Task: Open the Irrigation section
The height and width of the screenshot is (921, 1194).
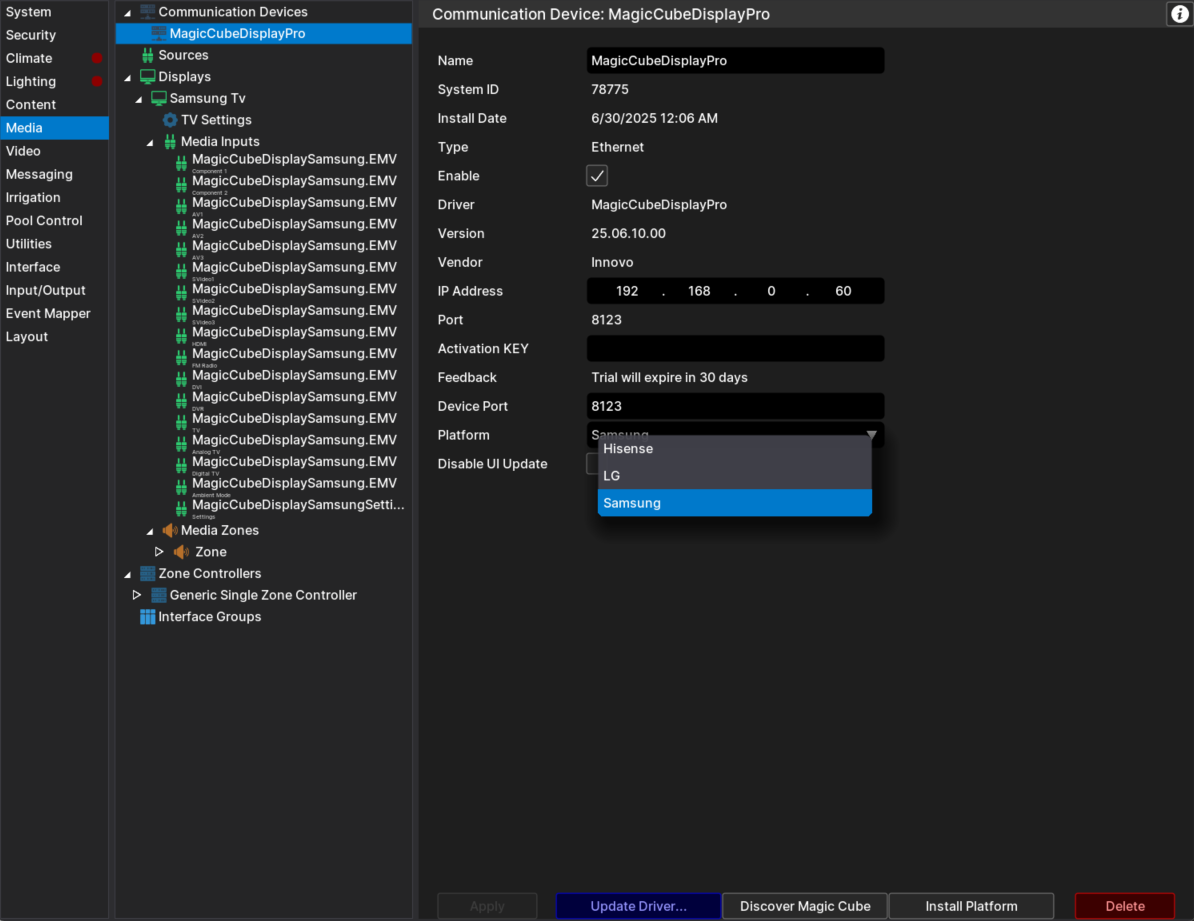Action: 55,197
